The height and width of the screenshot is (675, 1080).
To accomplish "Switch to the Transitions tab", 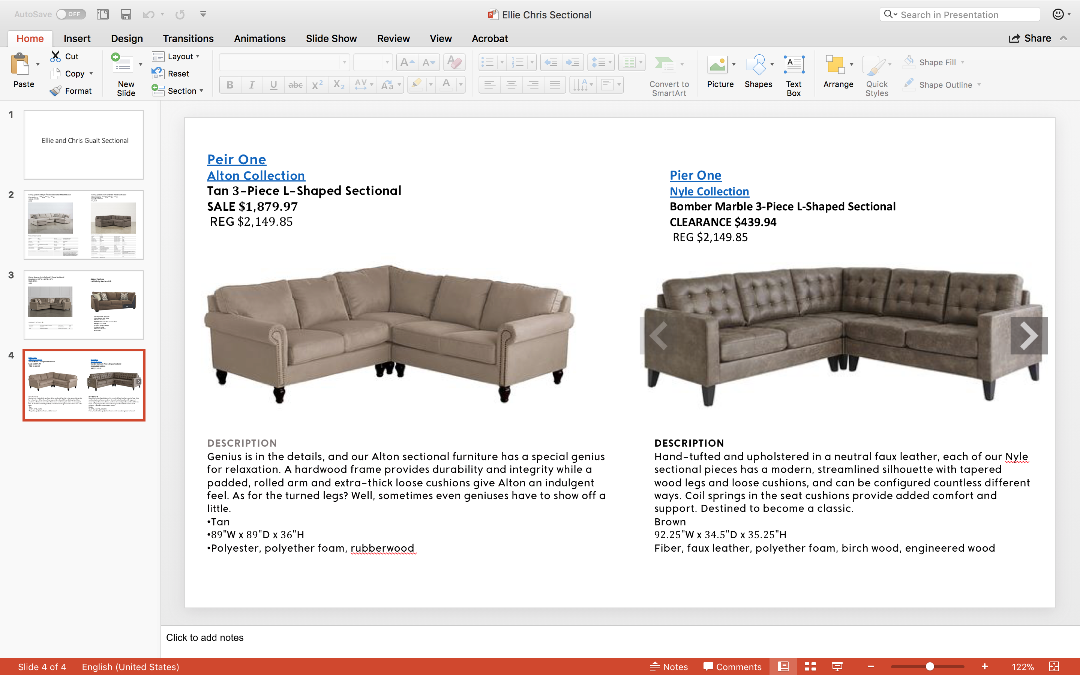I will [x=188, y=39].
